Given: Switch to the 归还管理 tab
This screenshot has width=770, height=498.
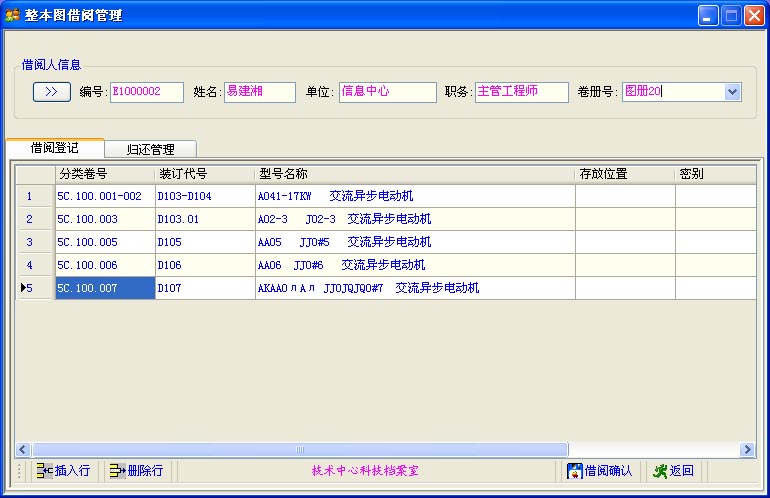Looking at the screenshot, I should [151, 149].
